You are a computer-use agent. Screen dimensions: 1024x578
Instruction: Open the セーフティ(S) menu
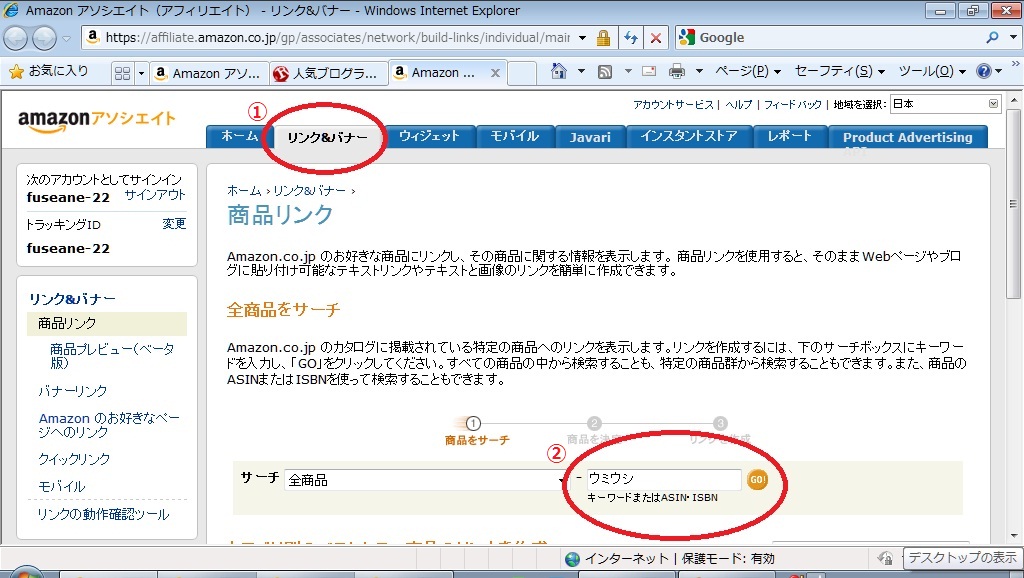(x=839, y=71)
